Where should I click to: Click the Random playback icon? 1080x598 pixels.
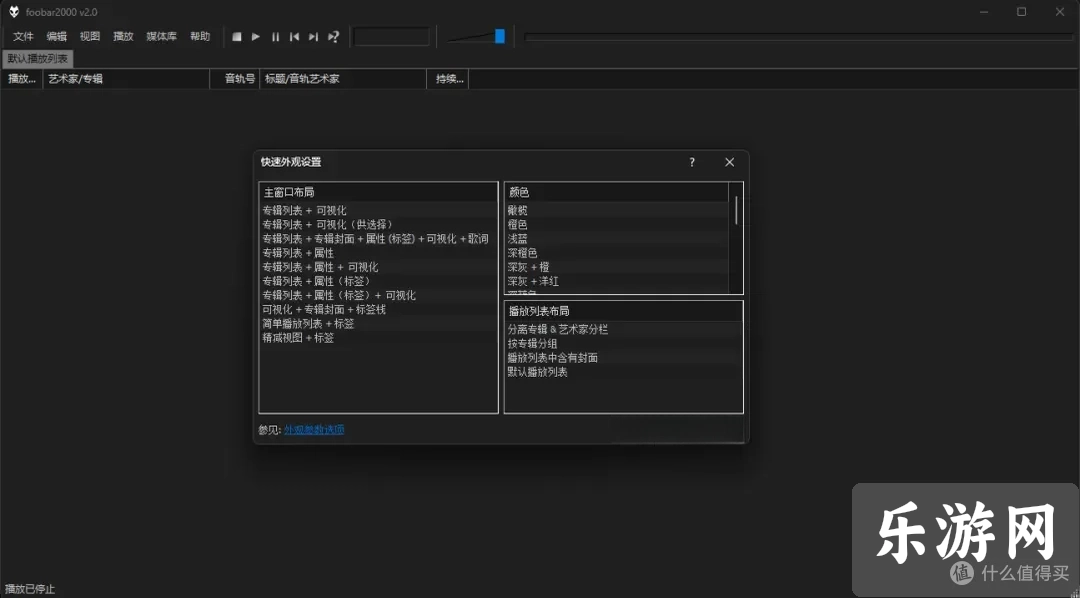[x=333, y=37]
